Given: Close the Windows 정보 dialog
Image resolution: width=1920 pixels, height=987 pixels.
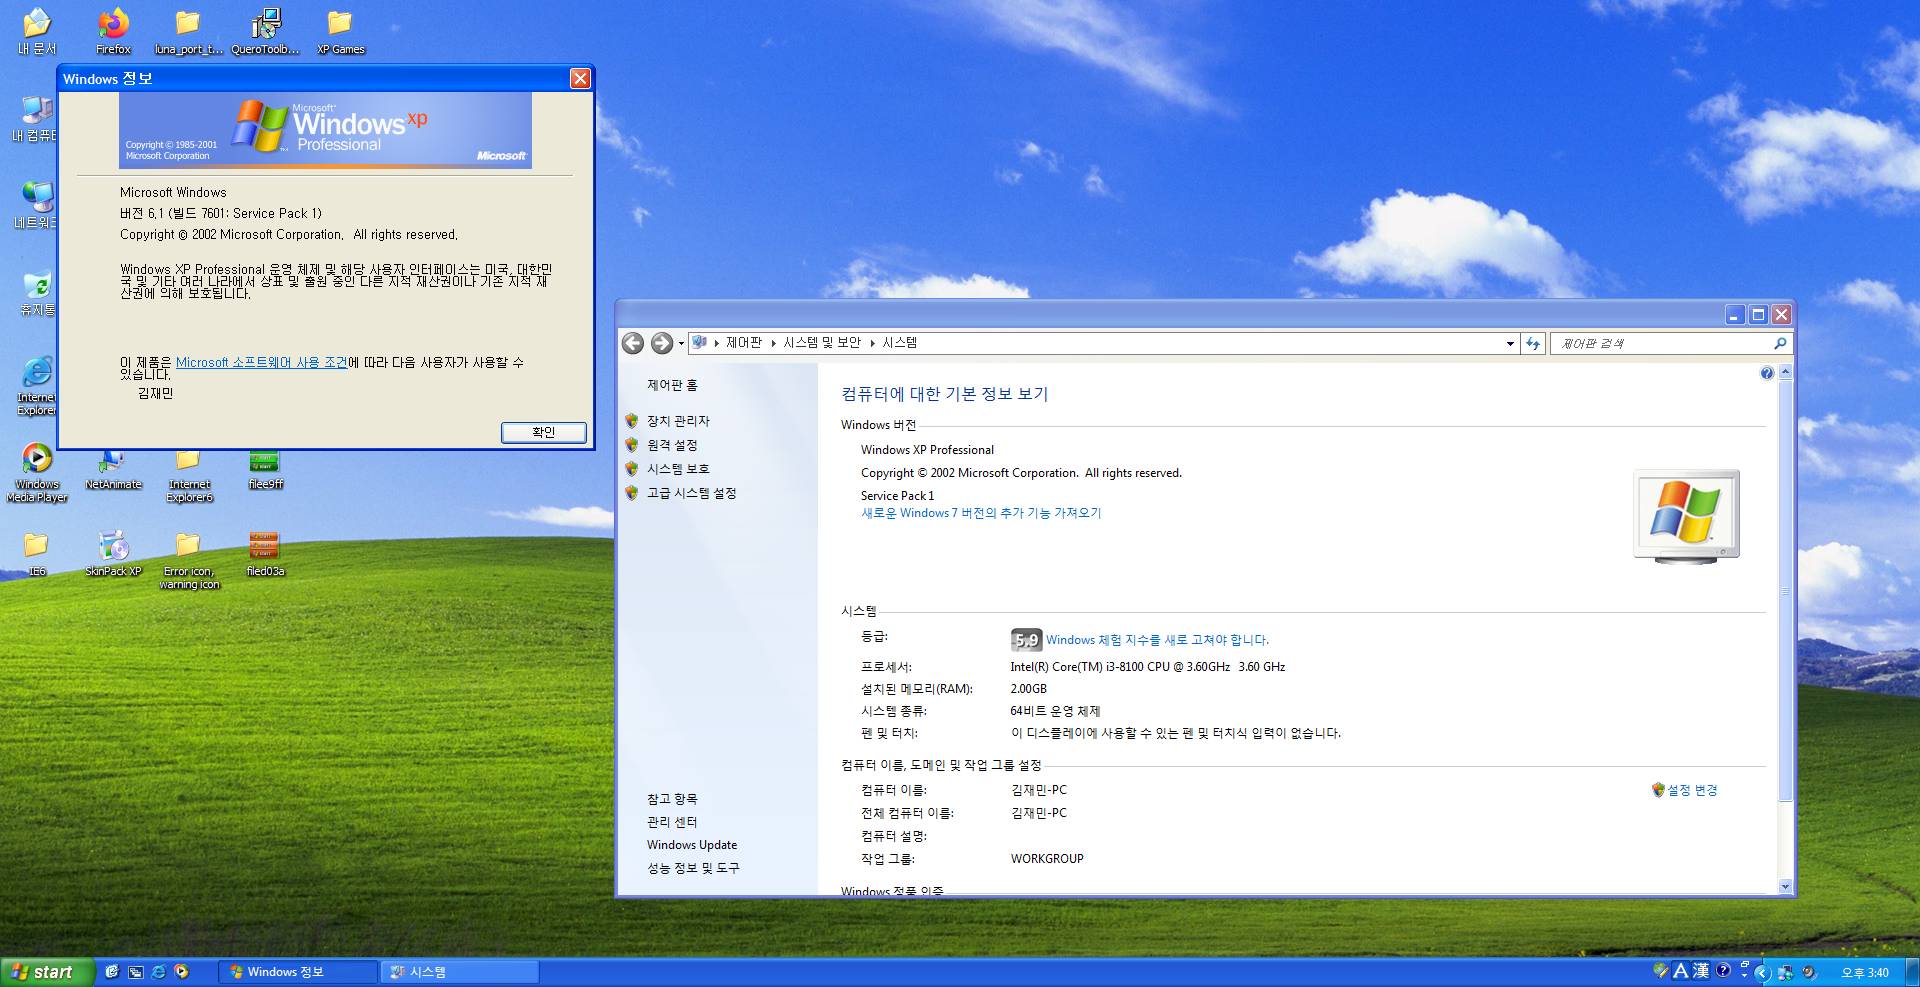Looking at the screenshot, I should (580, 78).
